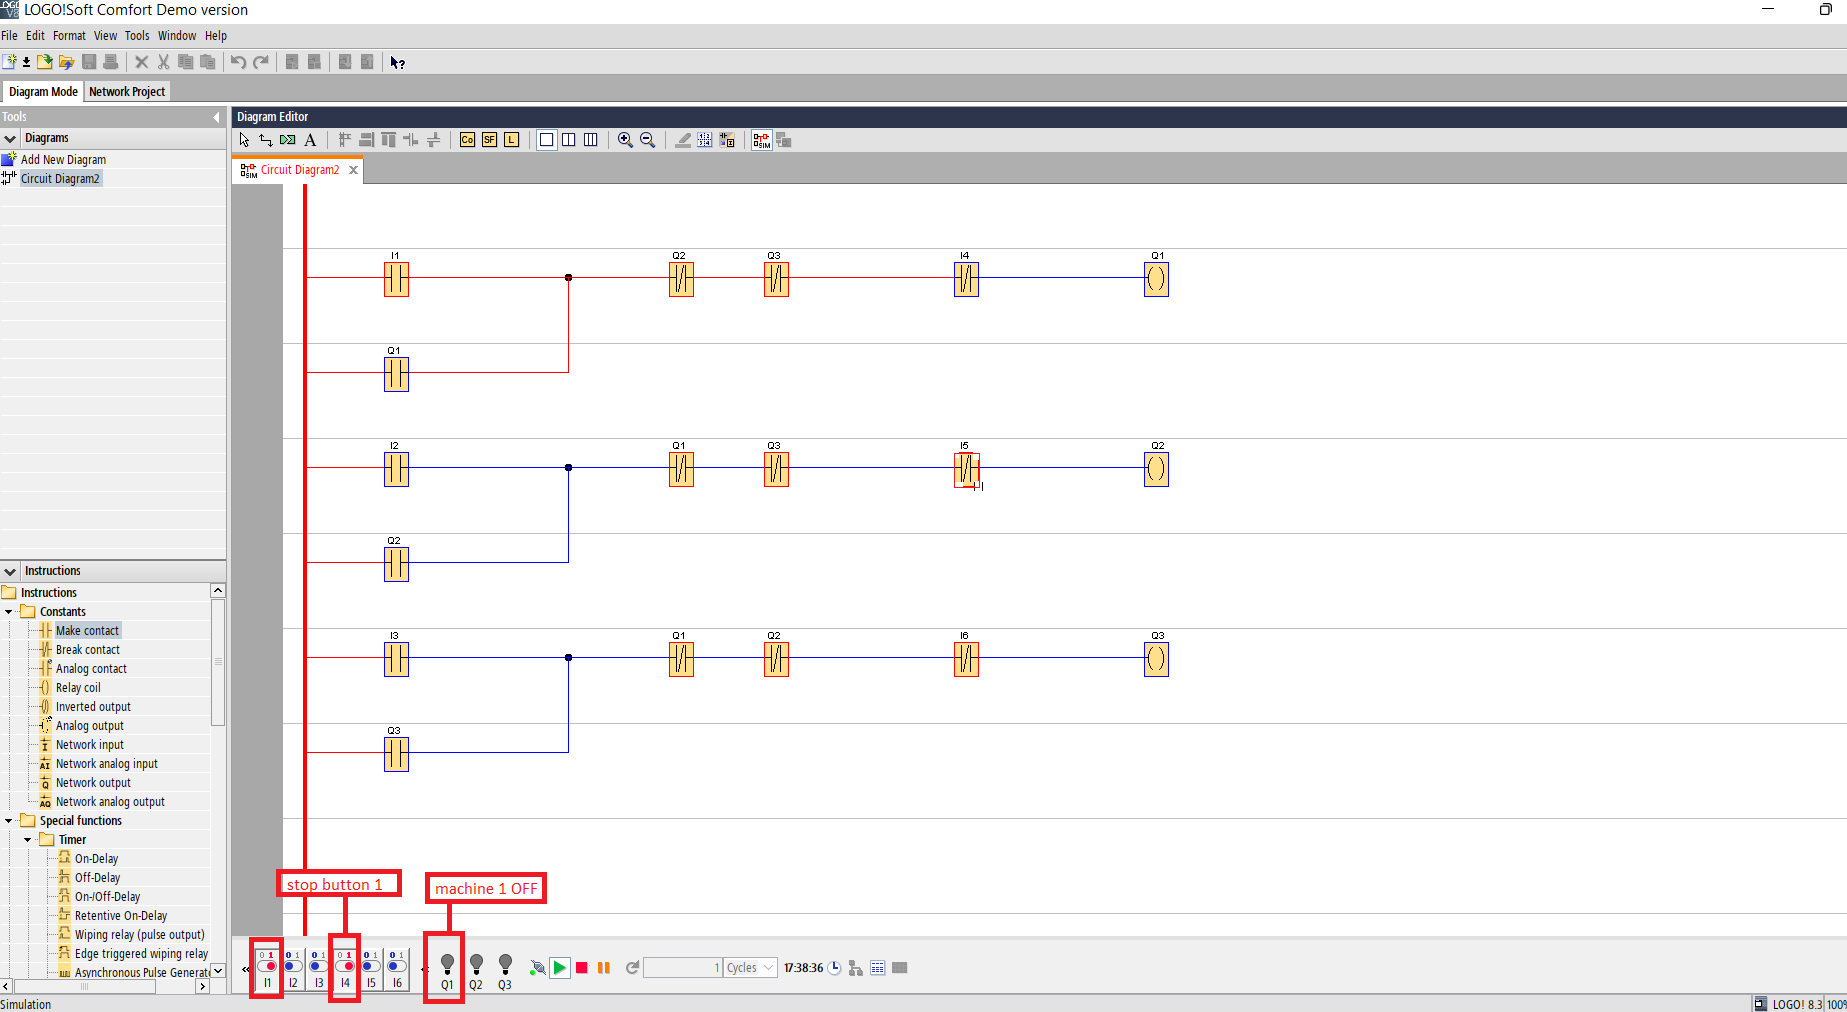
Task: Switch to the Network Project tab
Action: click(x=126, y=91)
